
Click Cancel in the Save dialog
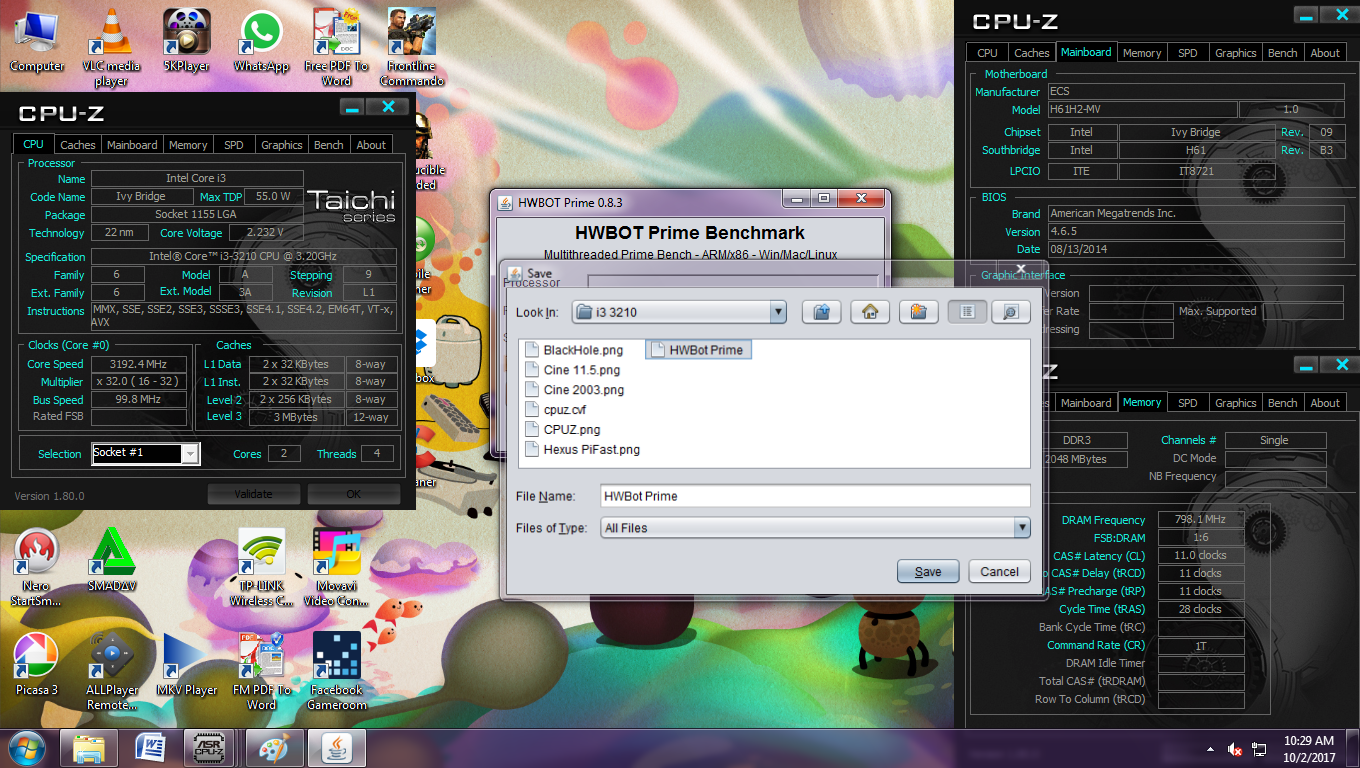999,571
